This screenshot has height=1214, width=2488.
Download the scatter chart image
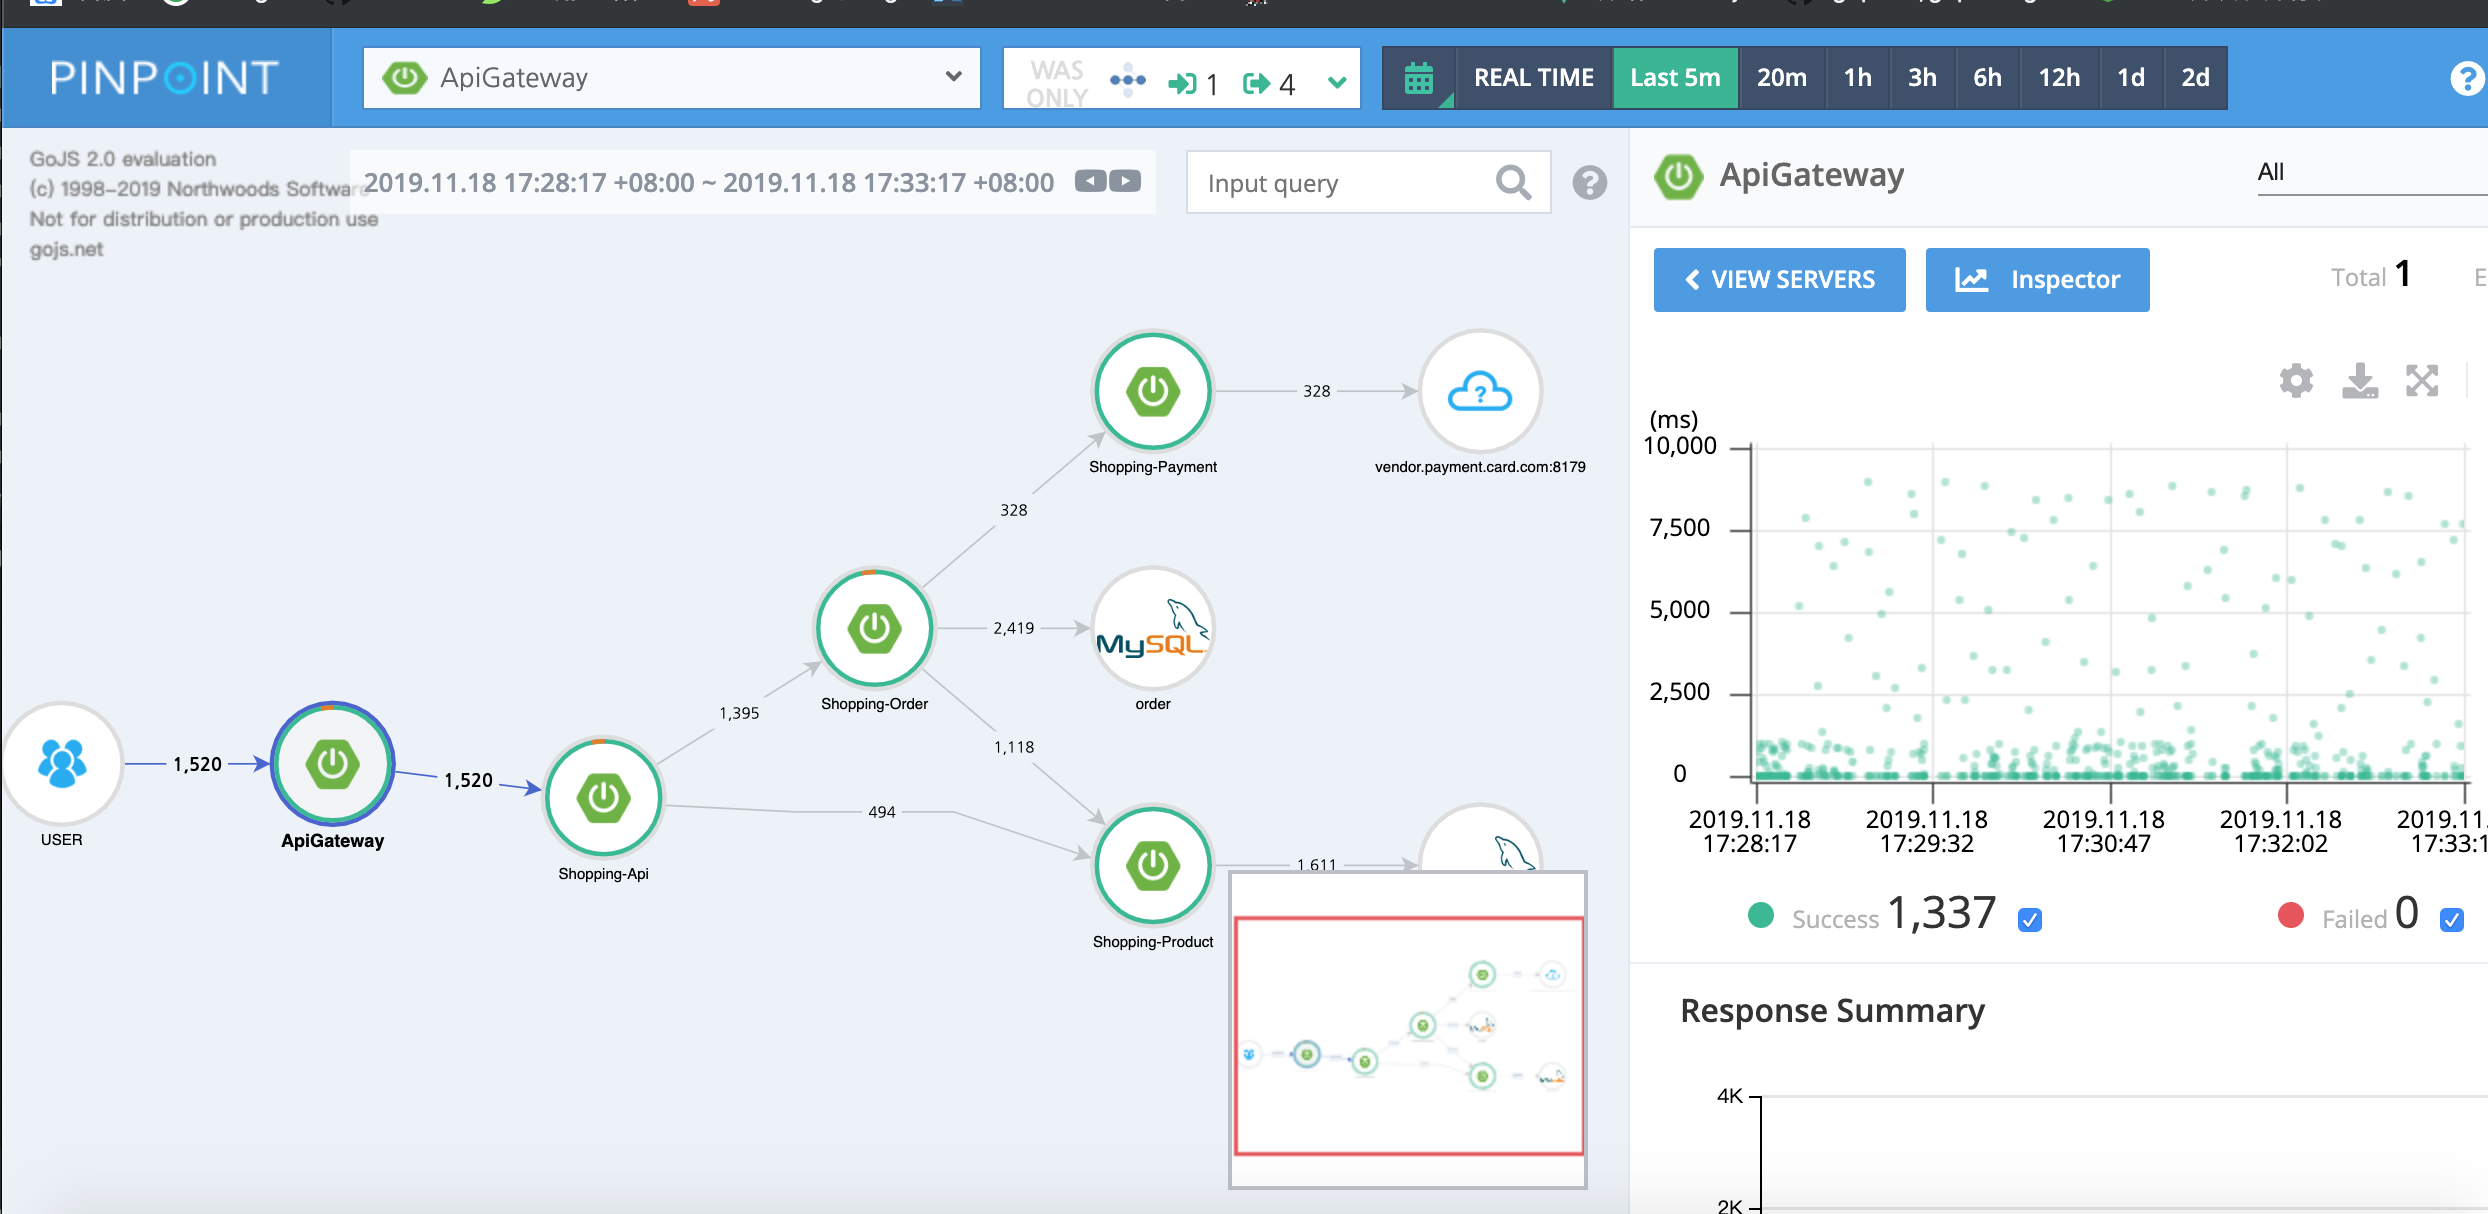pos(2360,381)
